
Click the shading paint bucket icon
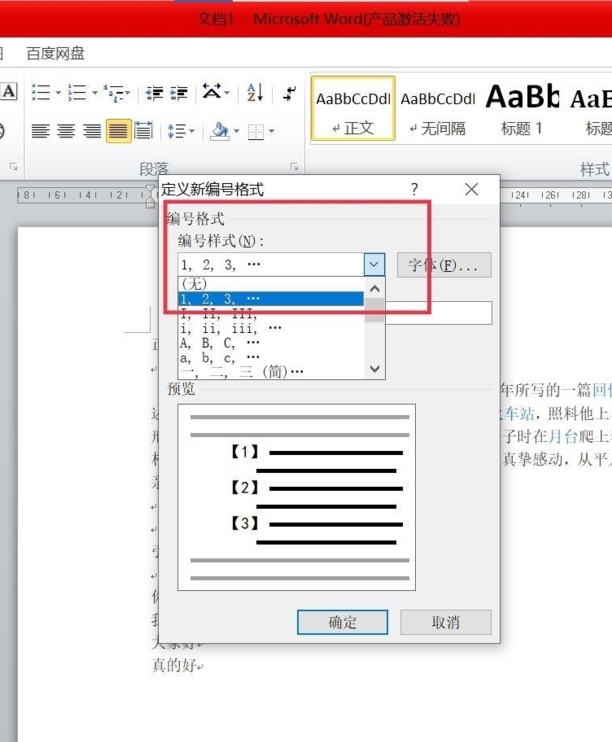point(220,131)
